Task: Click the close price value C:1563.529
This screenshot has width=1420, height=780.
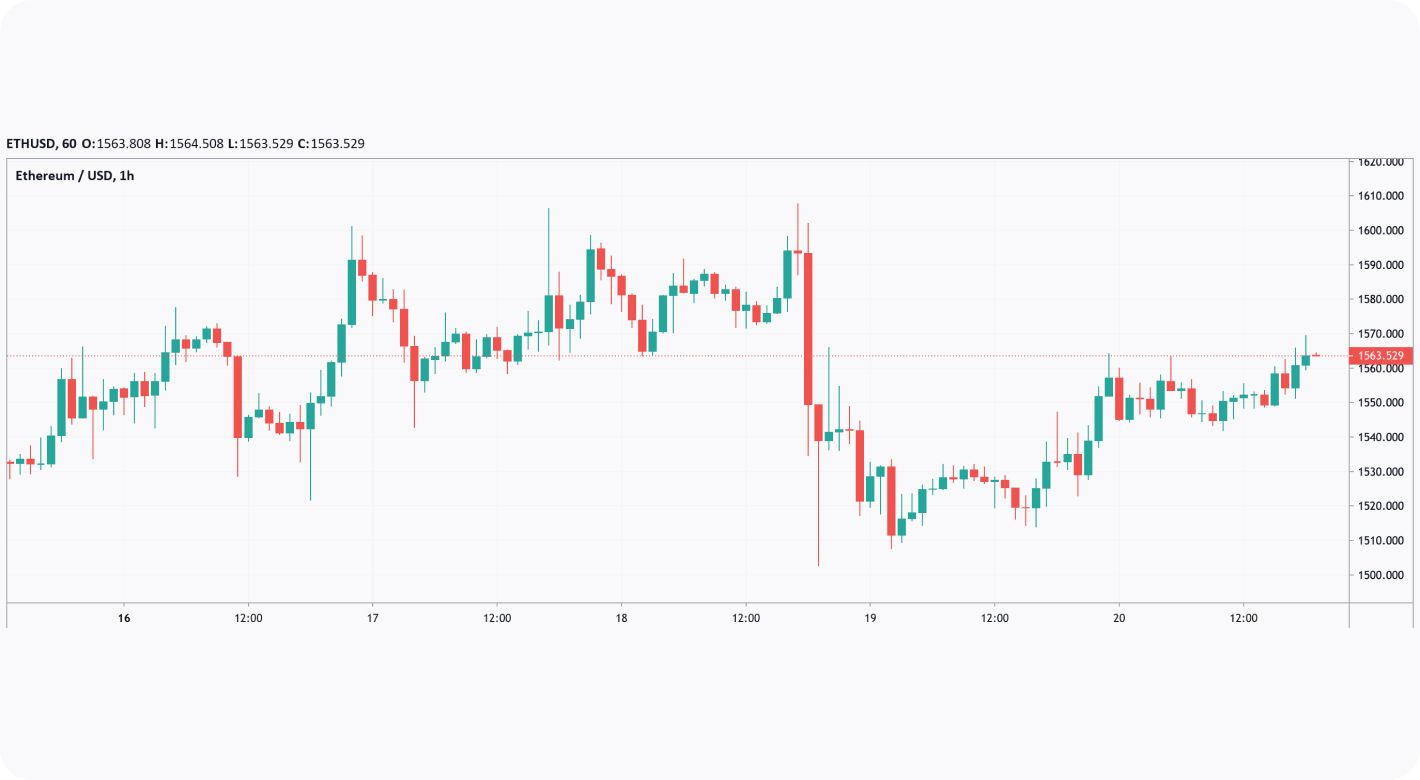Action: [x=331, y=144]
